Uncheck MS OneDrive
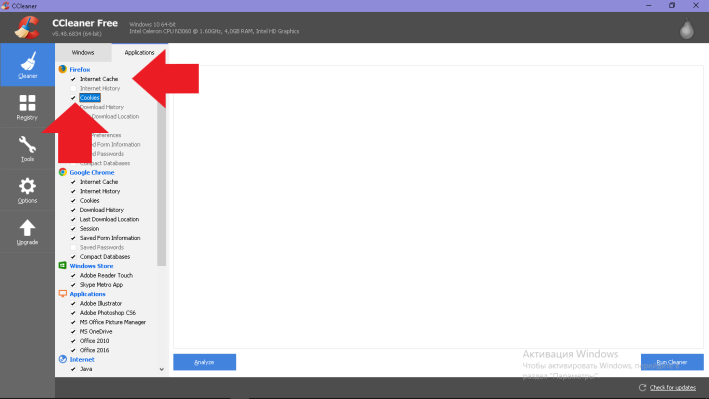This screenshot has width=709, height=399. click(x=73, y=332)
